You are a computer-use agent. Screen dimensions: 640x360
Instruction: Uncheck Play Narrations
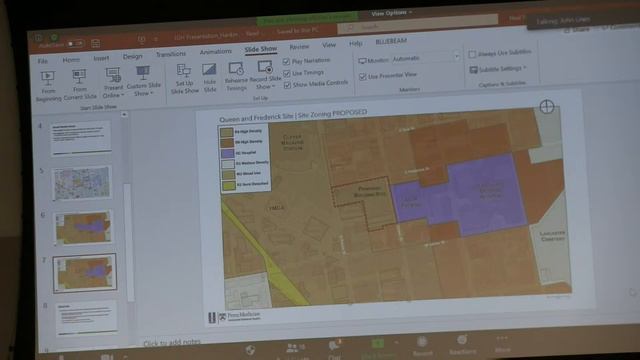click(286, 61)
